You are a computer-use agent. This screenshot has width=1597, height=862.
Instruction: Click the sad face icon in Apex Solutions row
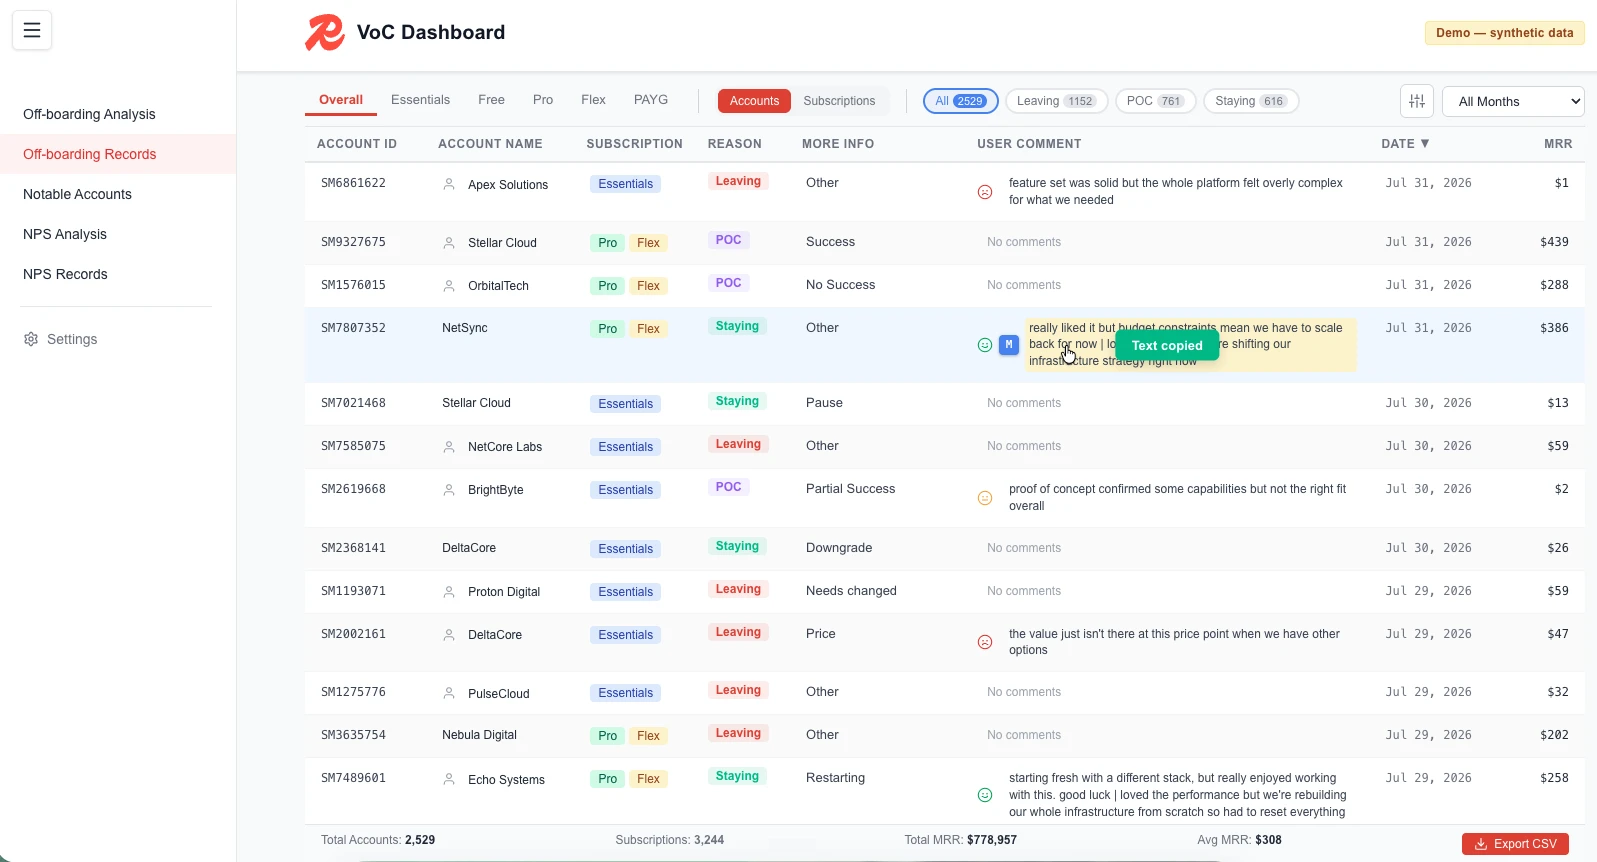pos(985,192)
